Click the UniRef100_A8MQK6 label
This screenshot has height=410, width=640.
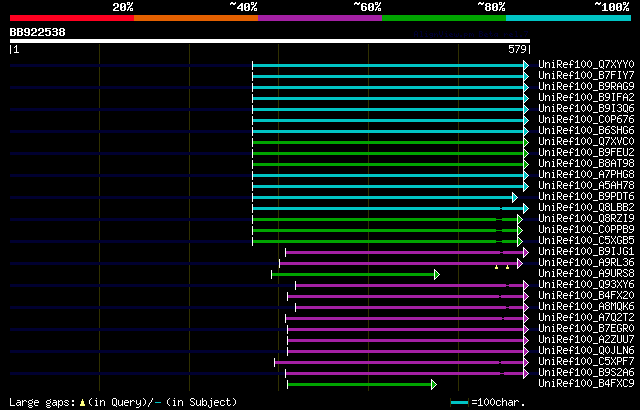586,307
